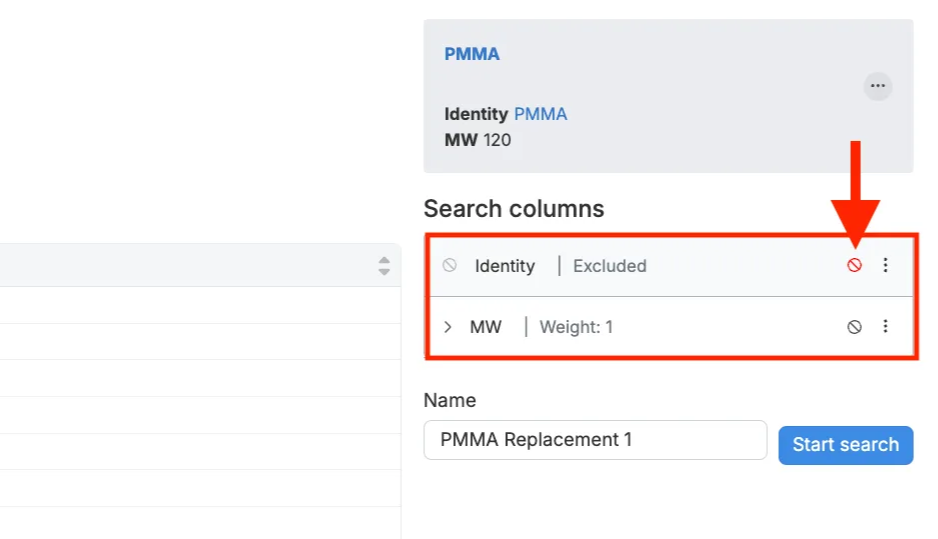Follow the Identity PMMA value link

click(x=540, y=114)
